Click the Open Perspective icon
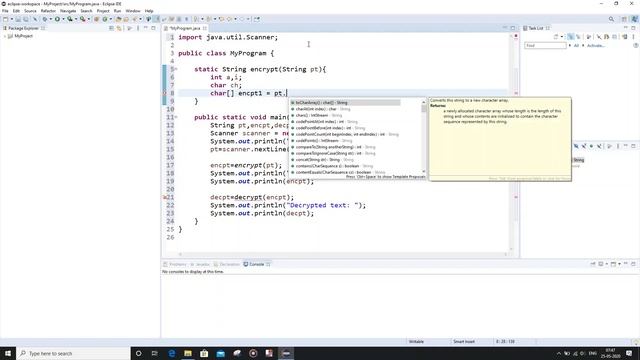Screen dimensions: 640x360 [624, 19]
